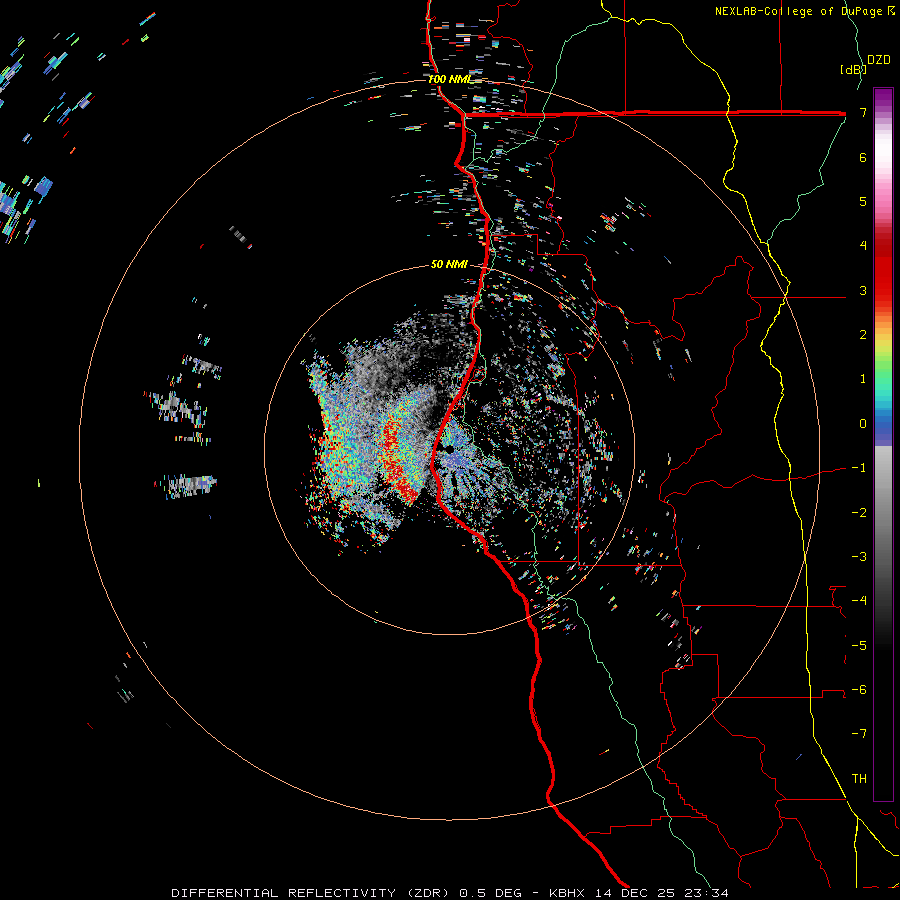Click the TH label on color scale
900x900 pixels.
[859, 778]
